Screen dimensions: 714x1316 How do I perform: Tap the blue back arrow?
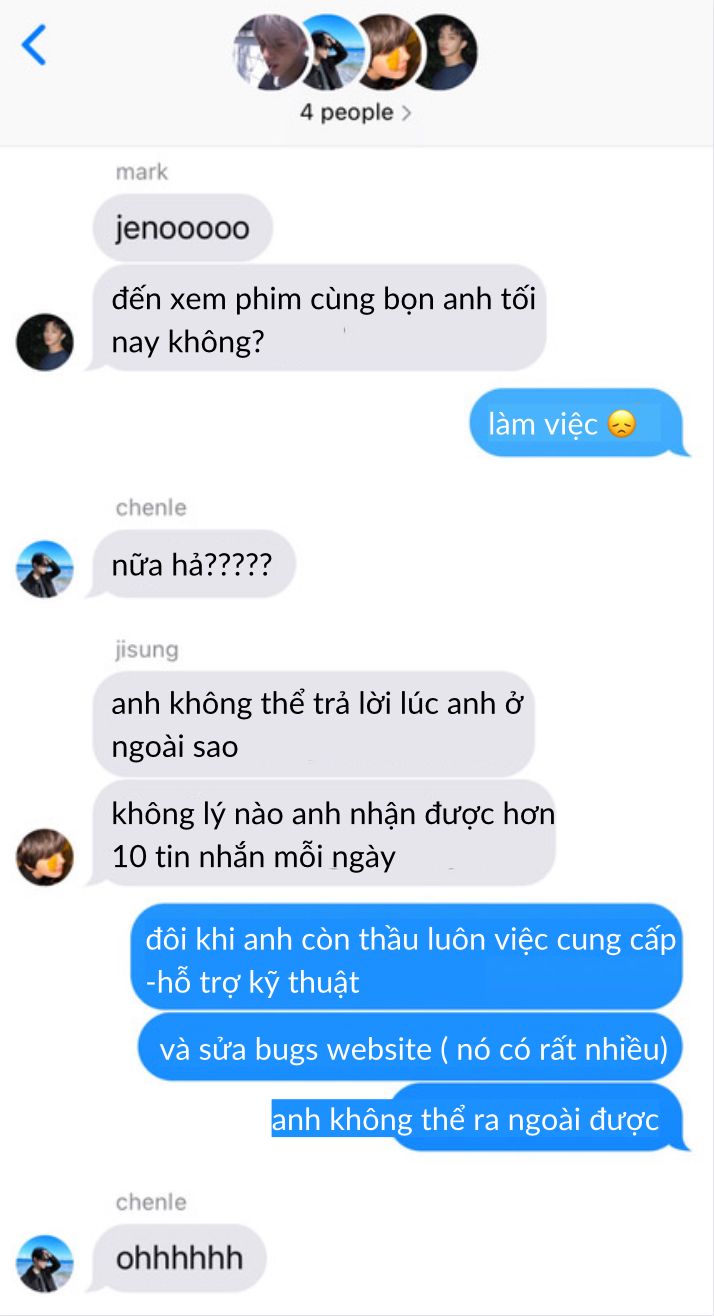coord(34,45)
